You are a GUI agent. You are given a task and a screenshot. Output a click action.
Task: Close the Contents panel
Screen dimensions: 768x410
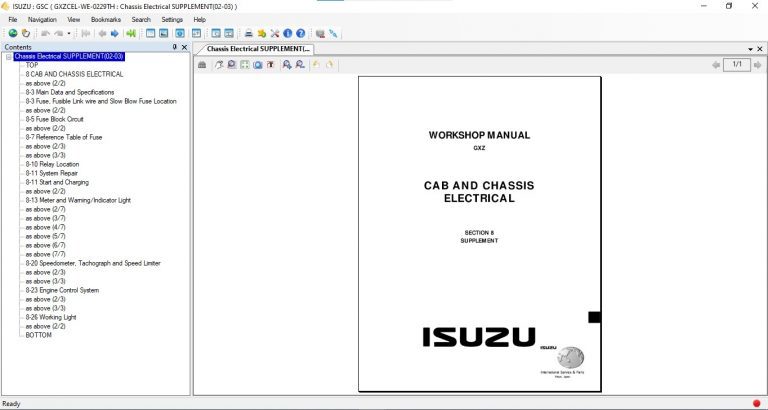click(x=184, y=47)
